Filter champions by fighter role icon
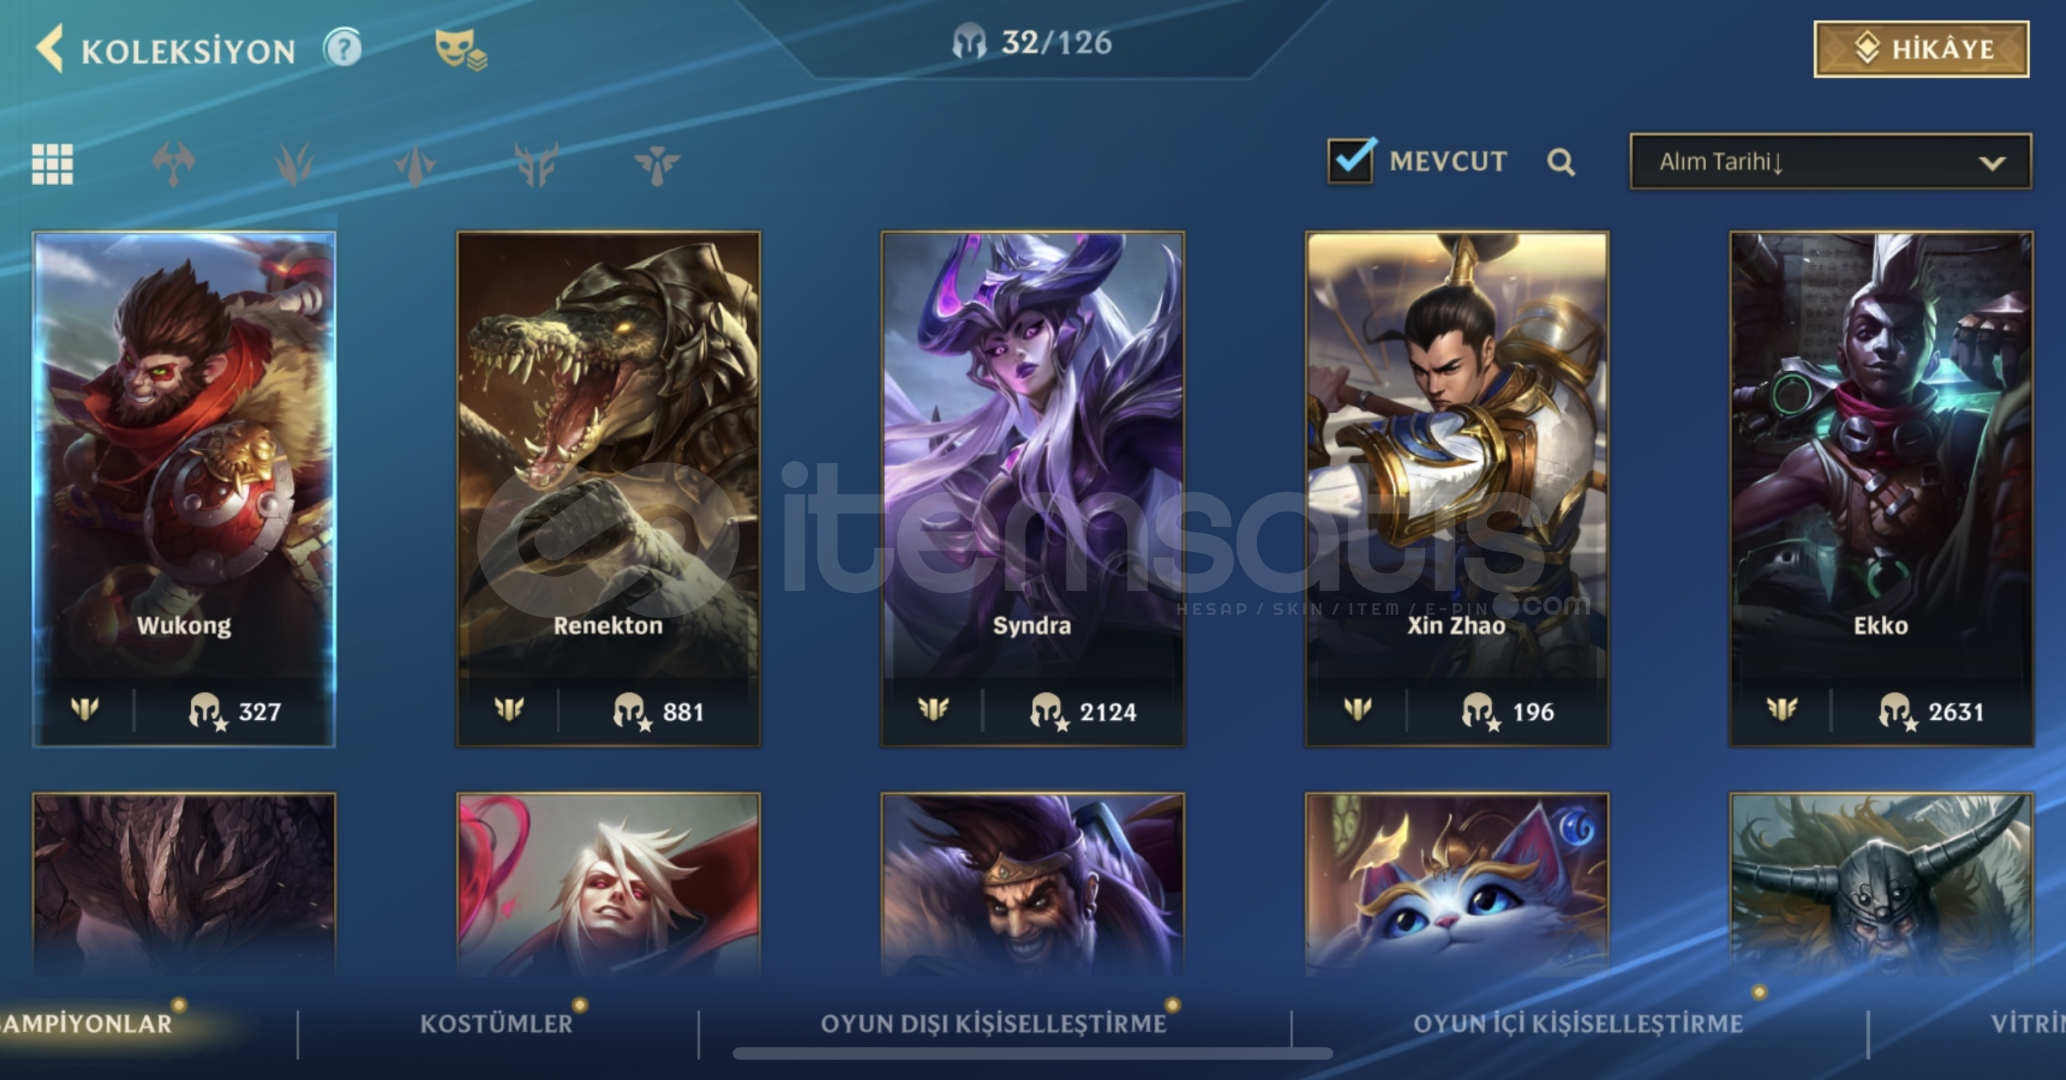2066x1080 pixels. (x=174, y=164)
